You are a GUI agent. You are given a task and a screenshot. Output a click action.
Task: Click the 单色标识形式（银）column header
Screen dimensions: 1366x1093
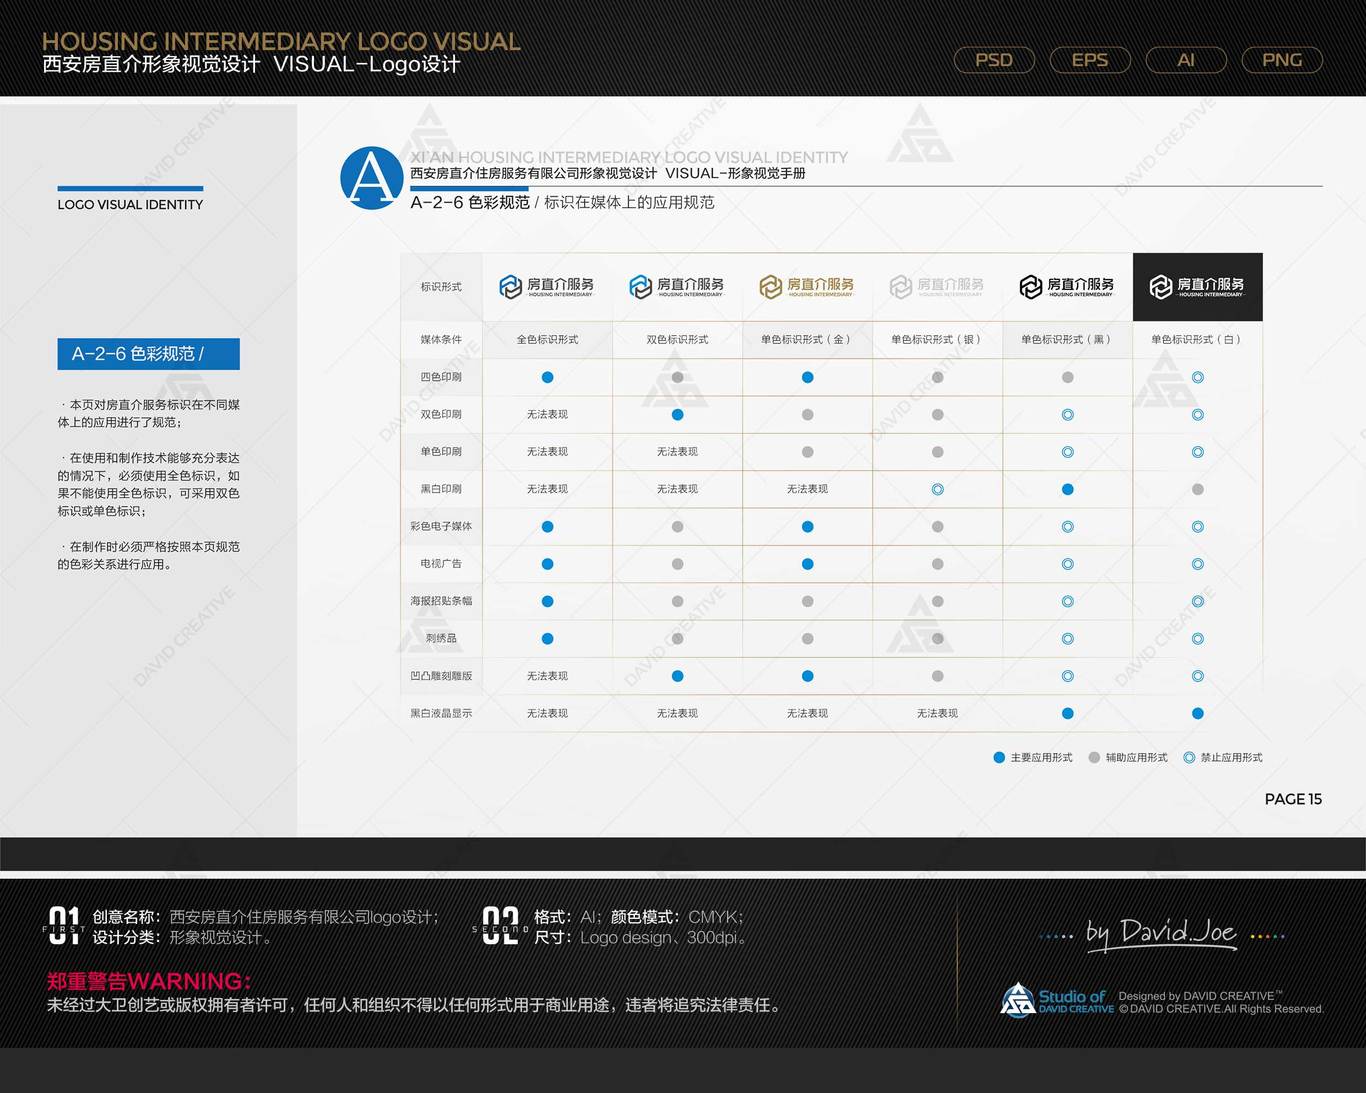coord(937,339)
